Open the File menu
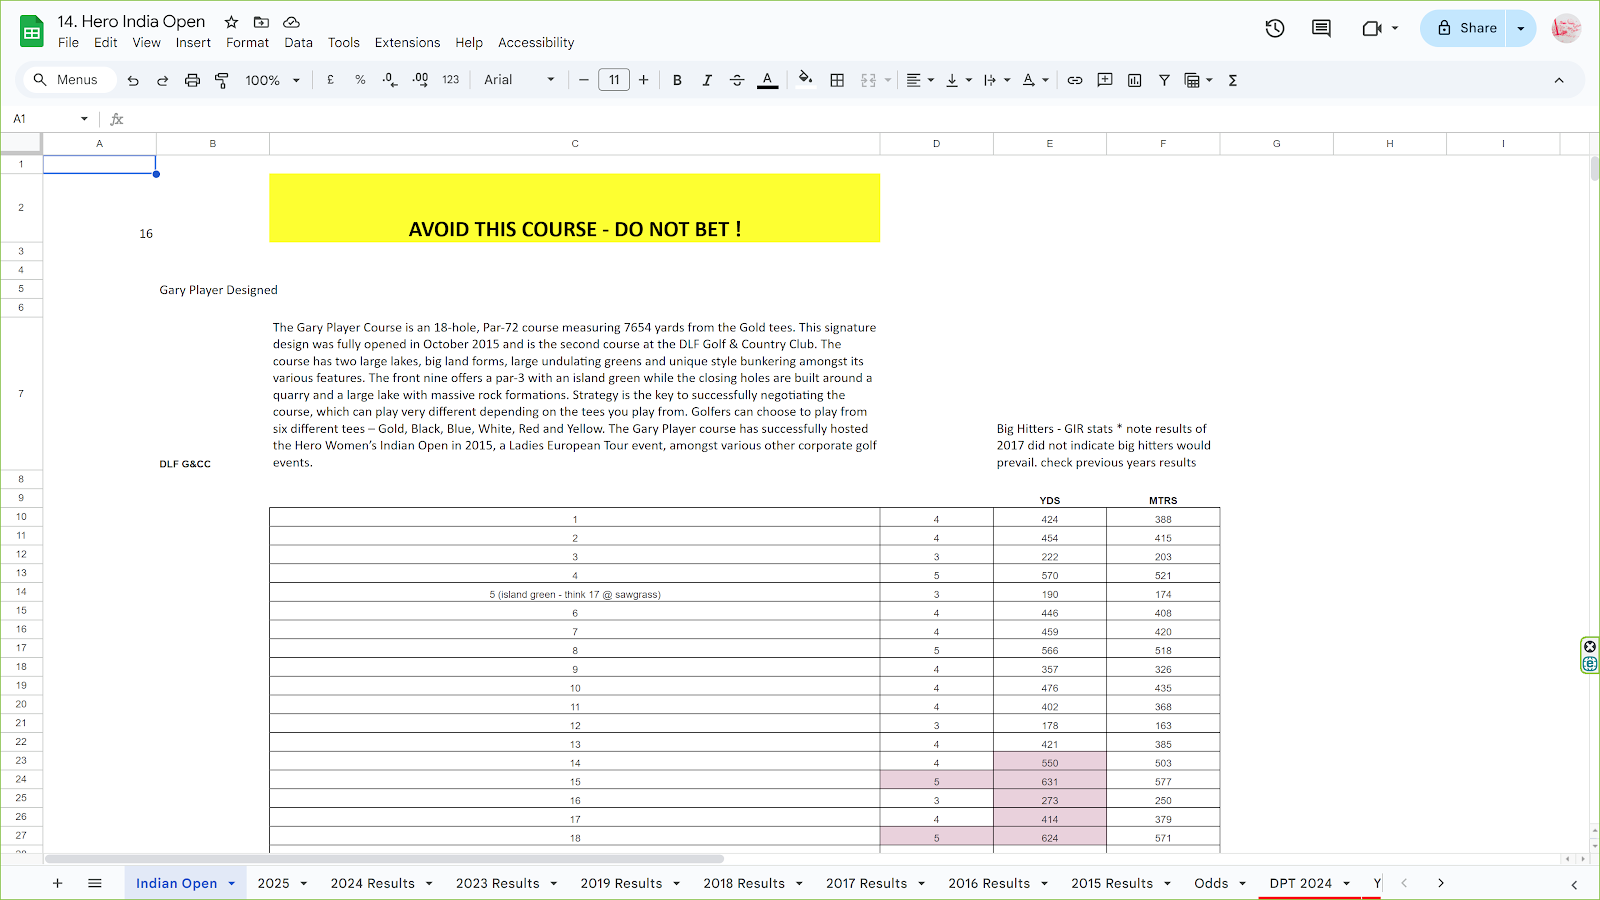 click(68, 43)
